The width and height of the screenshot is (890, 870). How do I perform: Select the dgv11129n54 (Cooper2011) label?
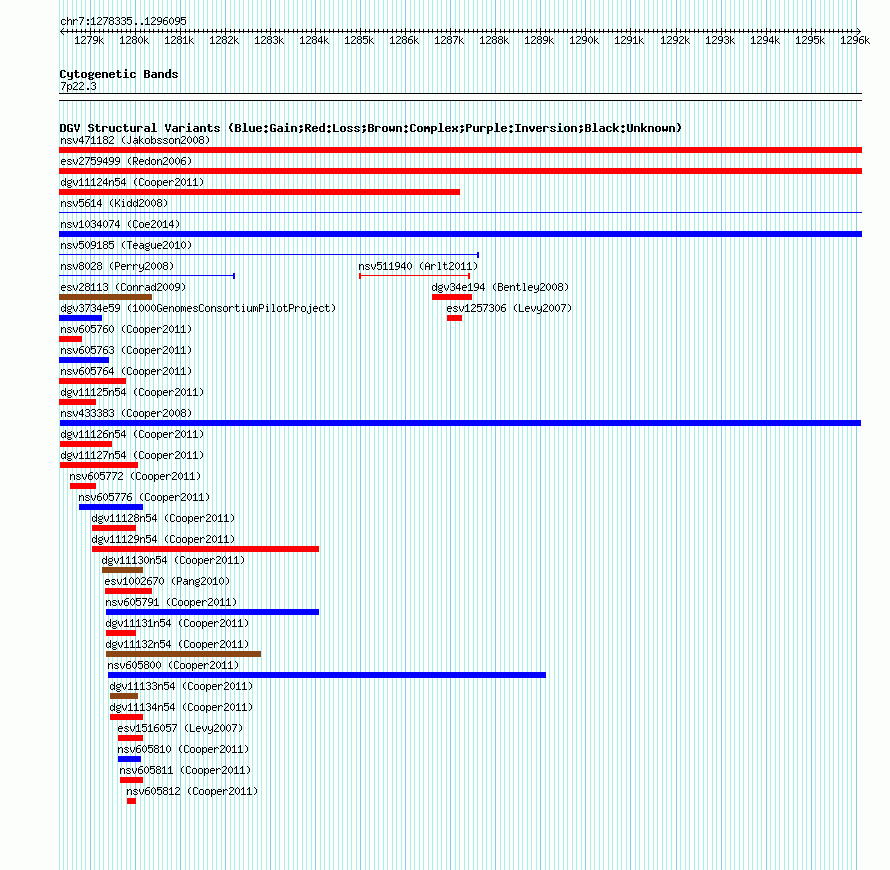coord(163,539)
